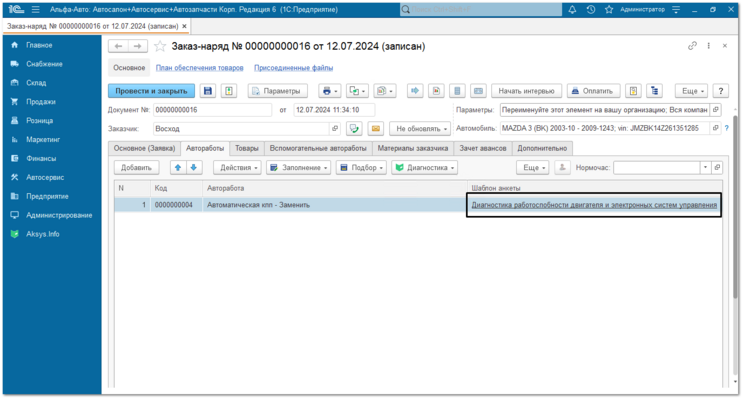The width and height of the screenshot is (743, 399).
Task: Copy link with chain icon in header
Action: [692, 45]
